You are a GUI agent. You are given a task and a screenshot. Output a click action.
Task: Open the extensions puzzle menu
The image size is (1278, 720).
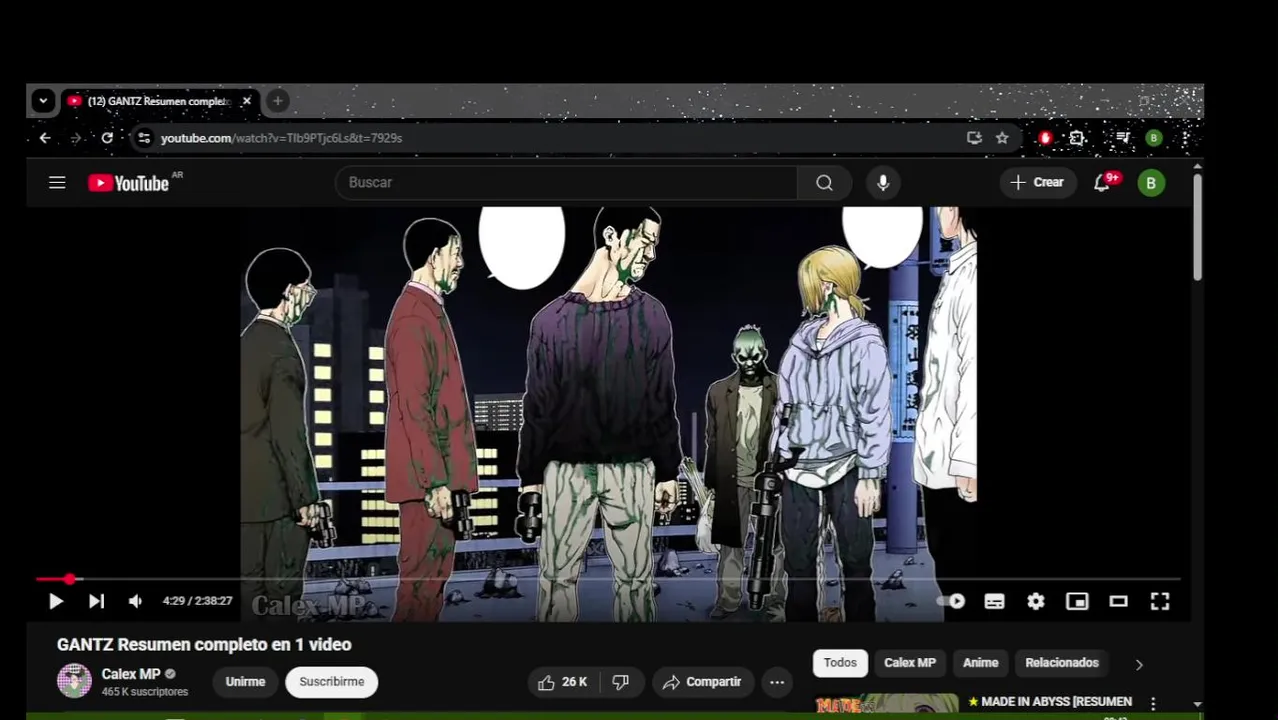pyautogui.click(x=1077, y=138)
